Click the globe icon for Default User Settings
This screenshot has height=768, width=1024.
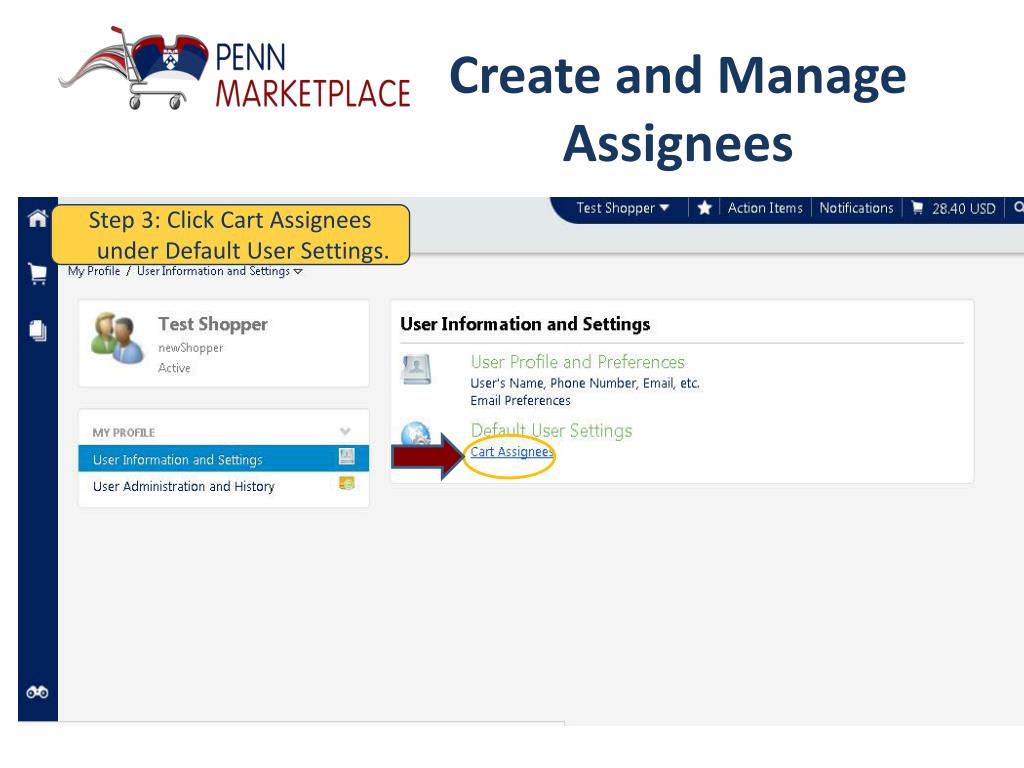[415, 434]
